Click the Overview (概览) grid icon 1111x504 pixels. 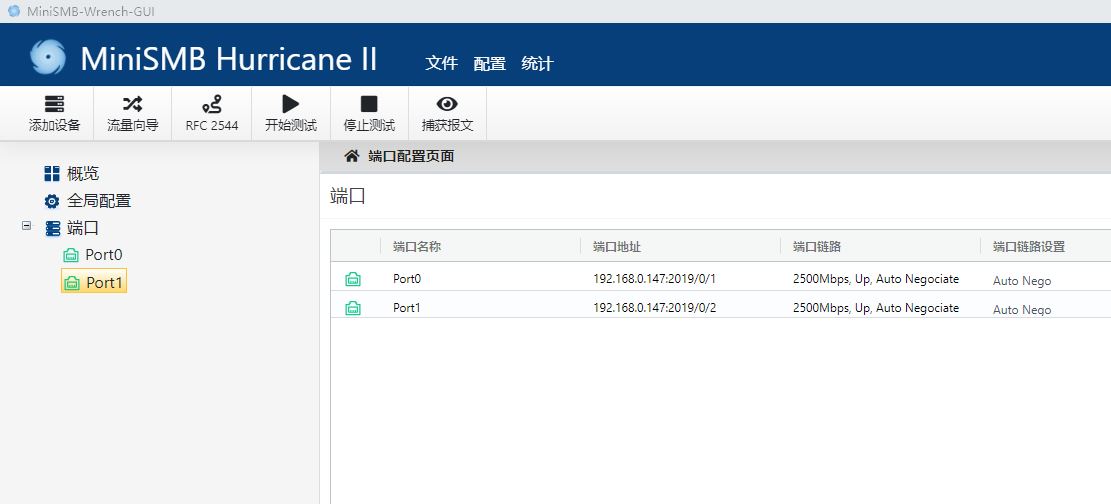coord(52,174)
